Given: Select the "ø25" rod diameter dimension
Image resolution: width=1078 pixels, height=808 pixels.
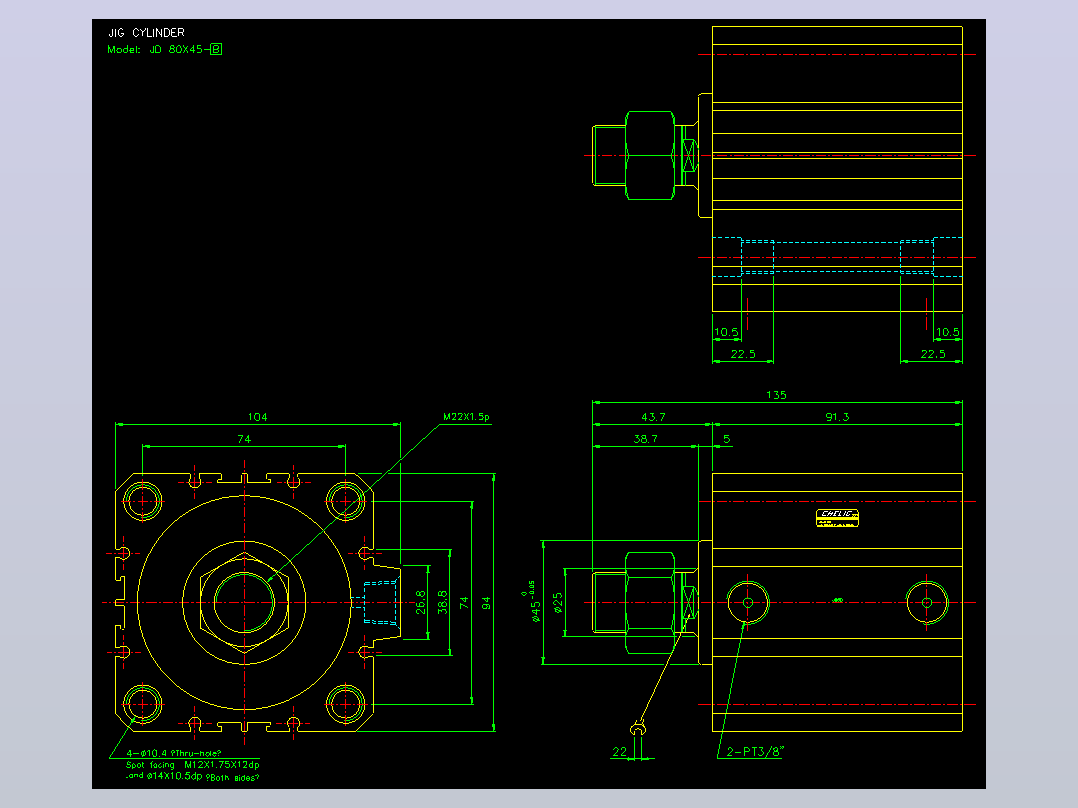Looking at the screenshot, I should pos(558,602).
